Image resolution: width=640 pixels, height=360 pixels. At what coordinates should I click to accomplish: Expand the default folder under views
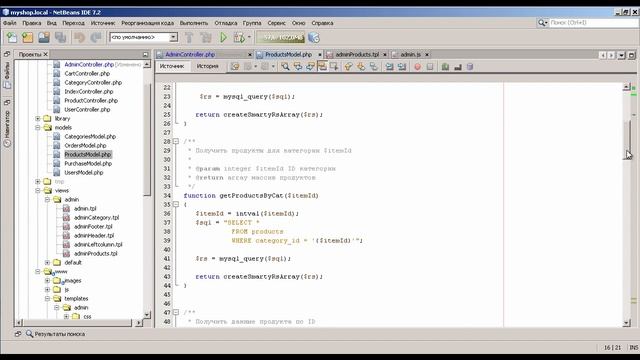[x=47, y=262]
